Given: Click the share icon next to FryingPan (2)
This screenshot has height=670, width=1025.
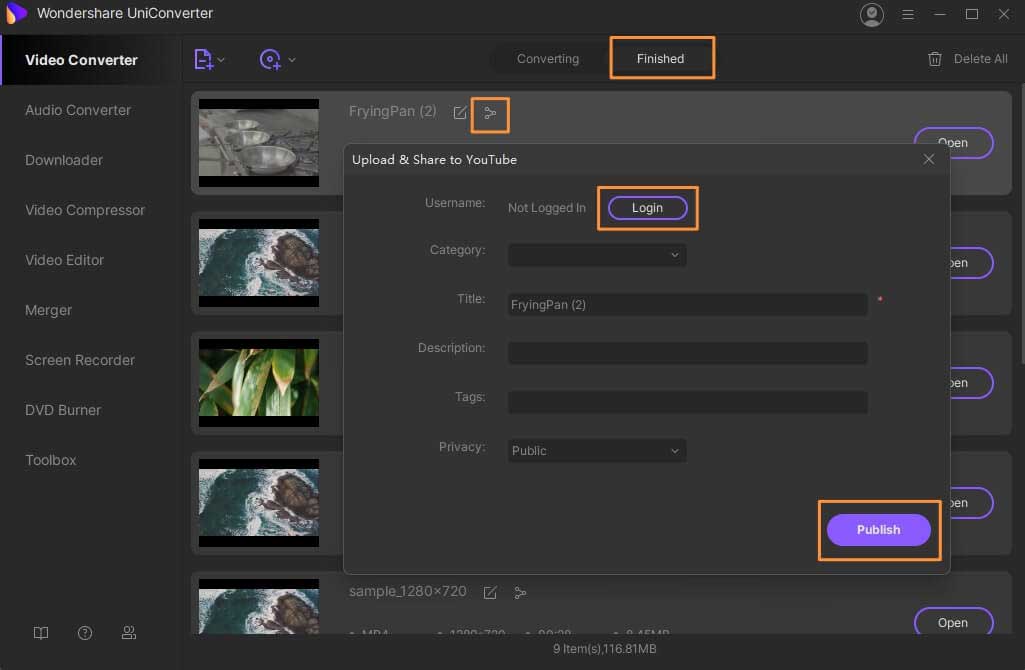Looking at the screenshot, I should click(490, 113).
